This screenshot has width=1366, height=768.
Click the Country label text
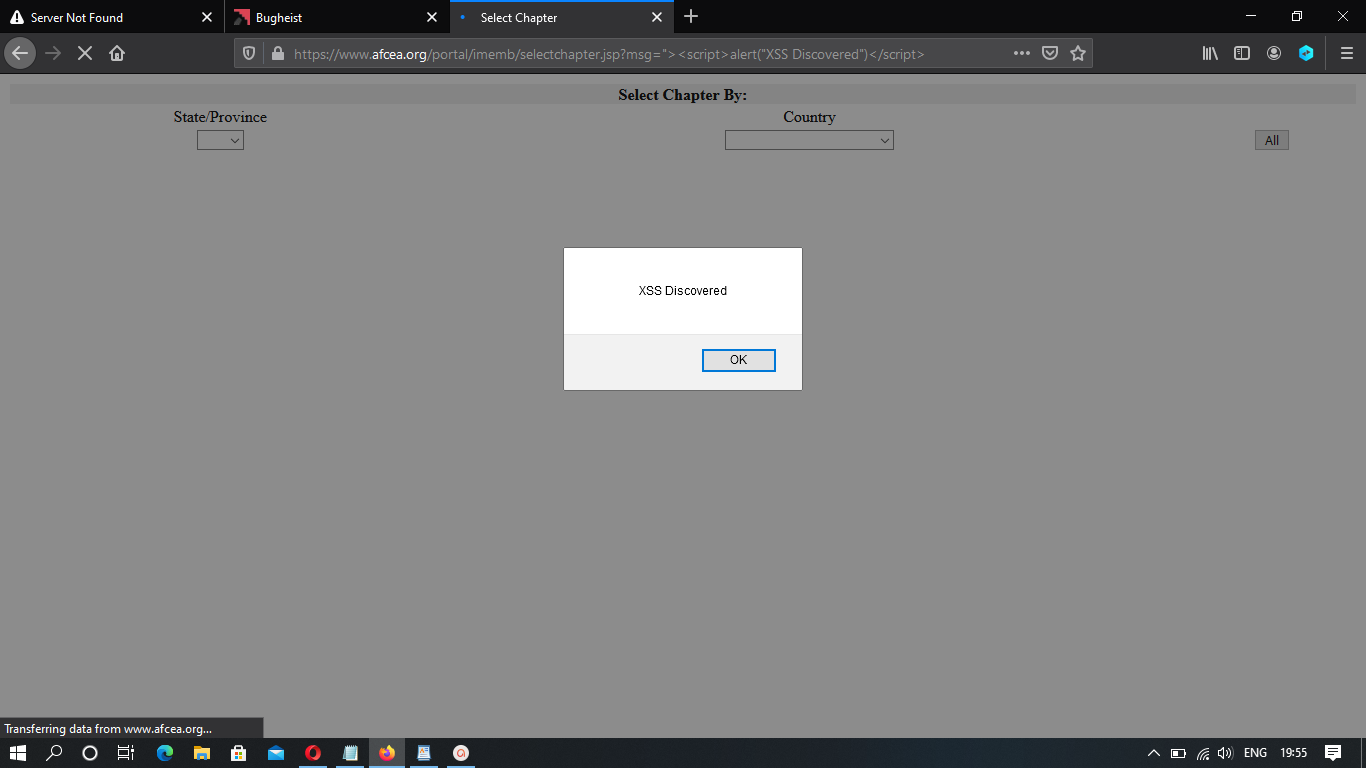pos(809,117)
